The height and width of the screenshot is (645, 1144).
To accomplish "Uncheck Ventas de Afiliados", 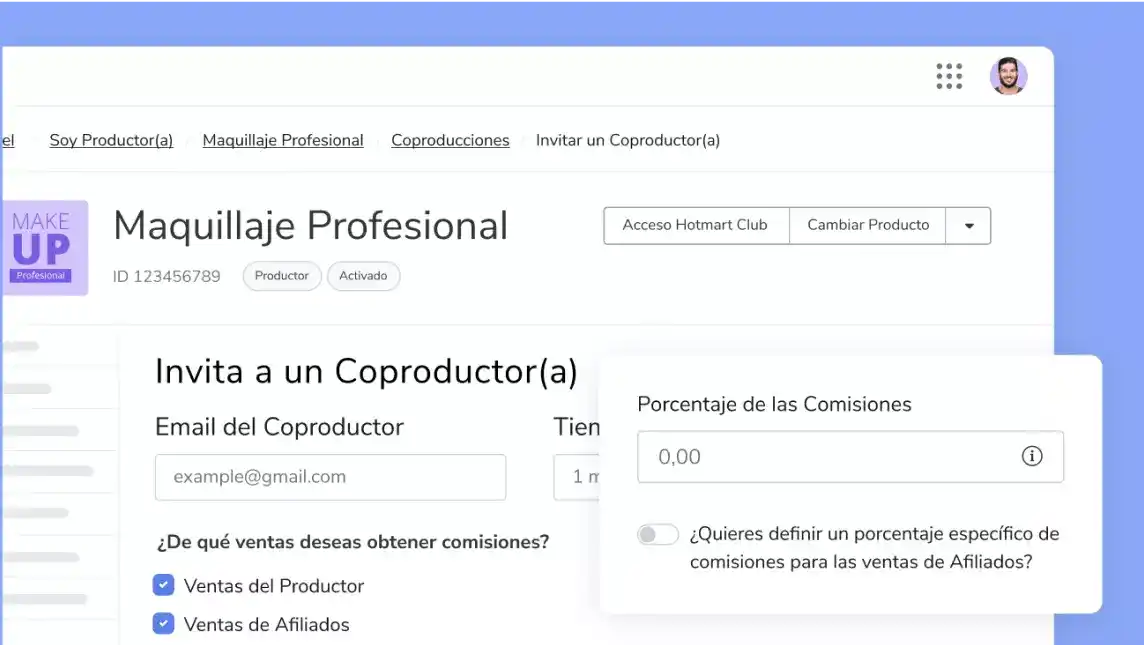I will pos(163,623).
